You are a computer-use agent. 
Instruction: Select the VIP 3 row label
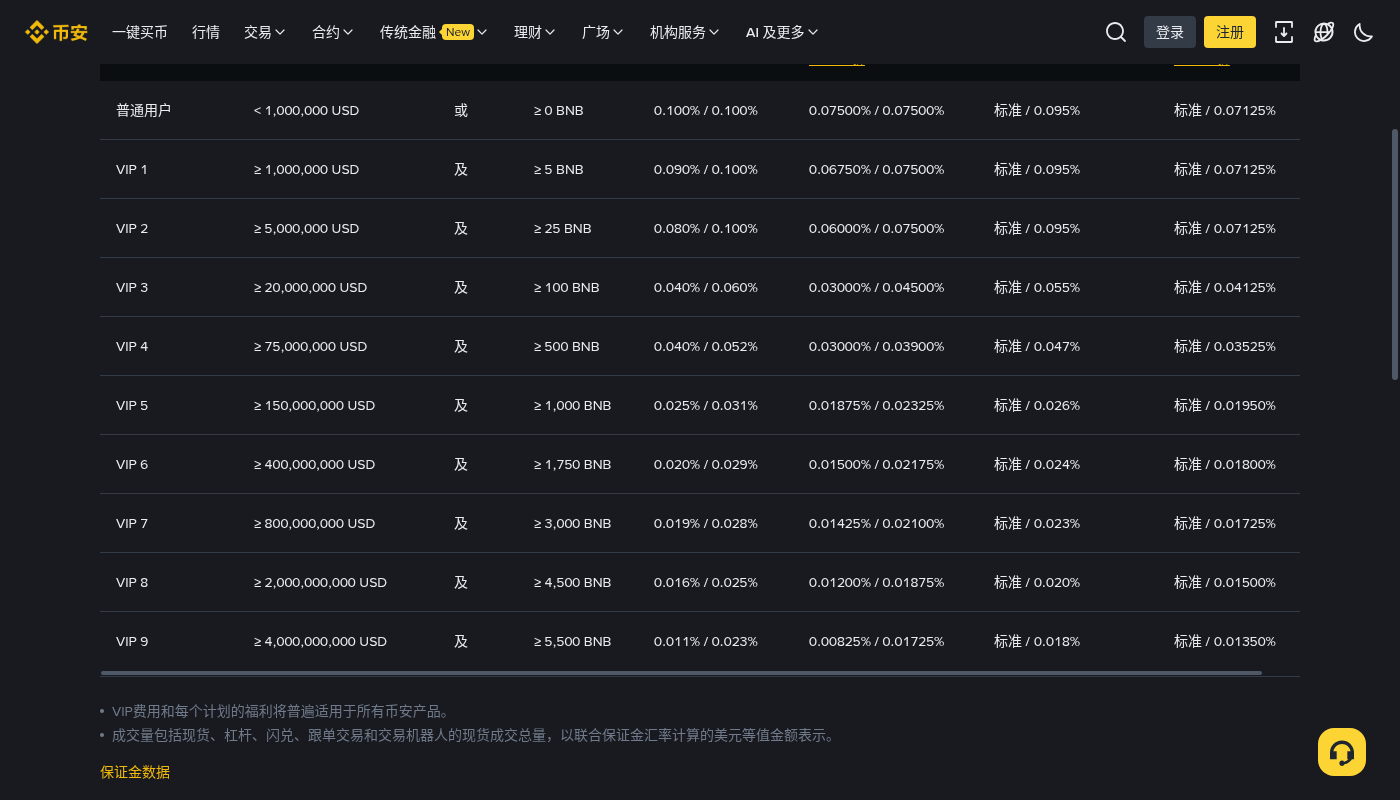(x=132, y=287)
